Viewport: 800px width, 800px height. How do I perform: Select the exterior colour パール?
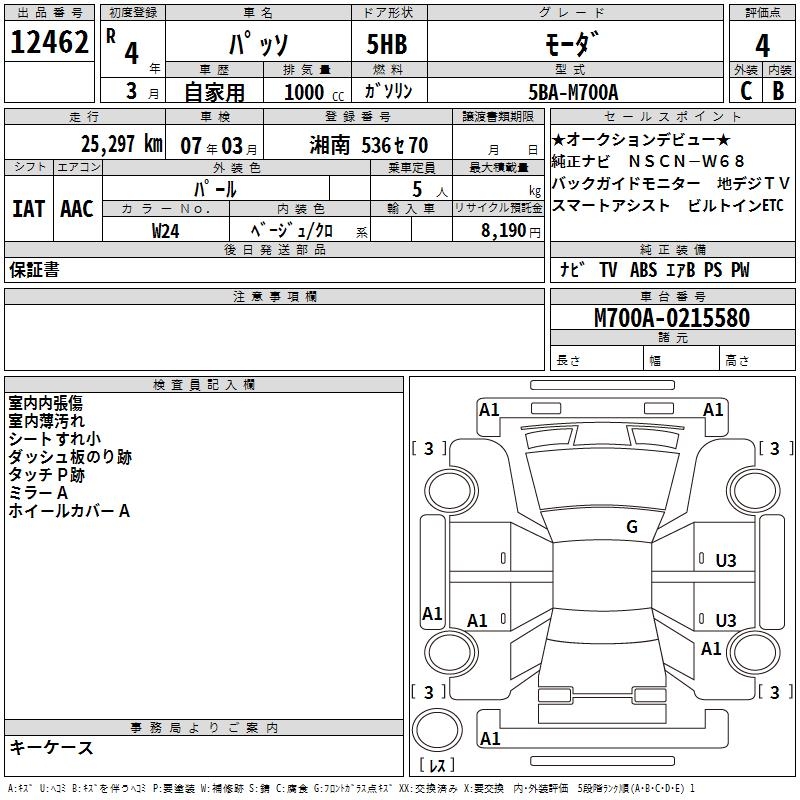coord(215,189)
